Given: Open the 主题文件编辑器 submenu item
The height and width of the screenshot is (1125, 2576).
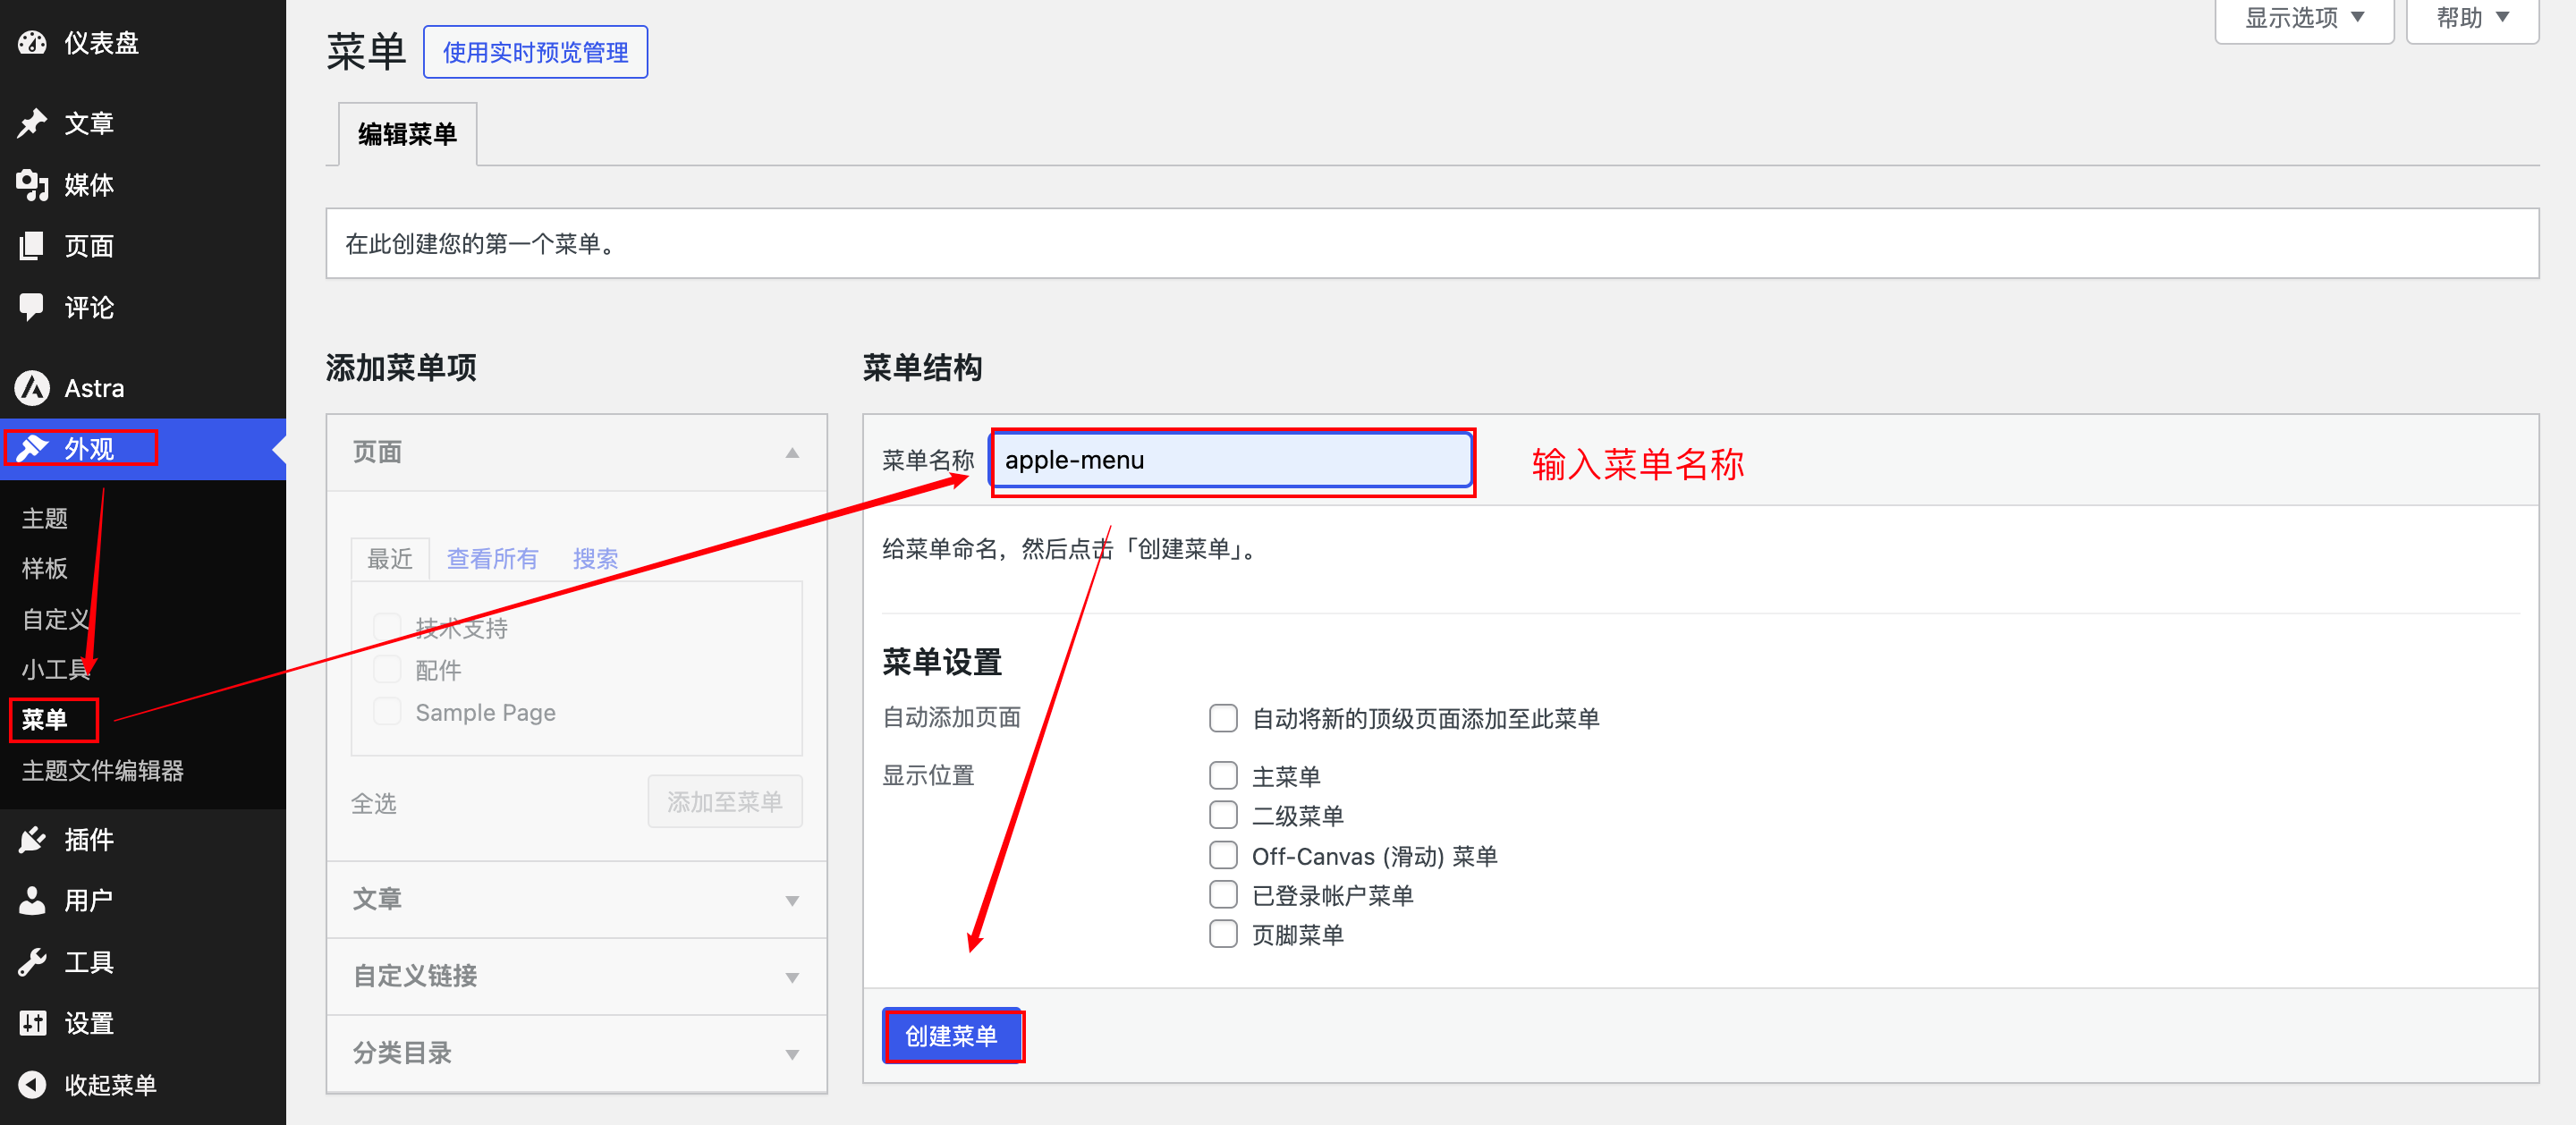Looking at the screenshot, I should click(x=103, y=771).
